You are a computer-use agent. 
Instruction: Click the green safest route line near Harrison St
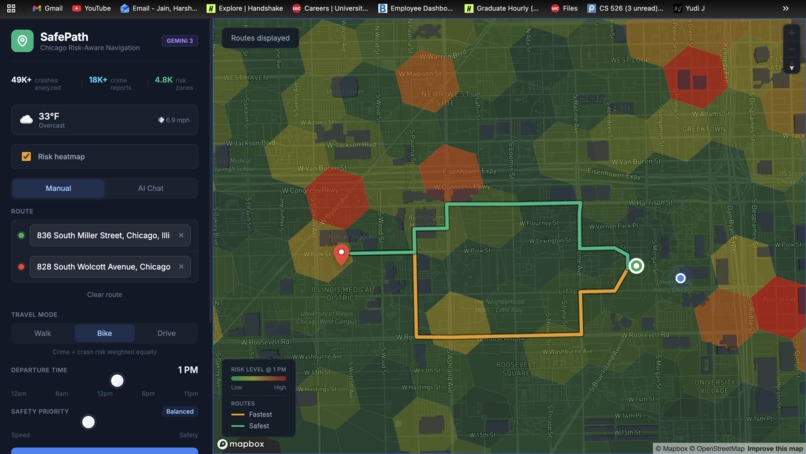[x=514, y=204]
